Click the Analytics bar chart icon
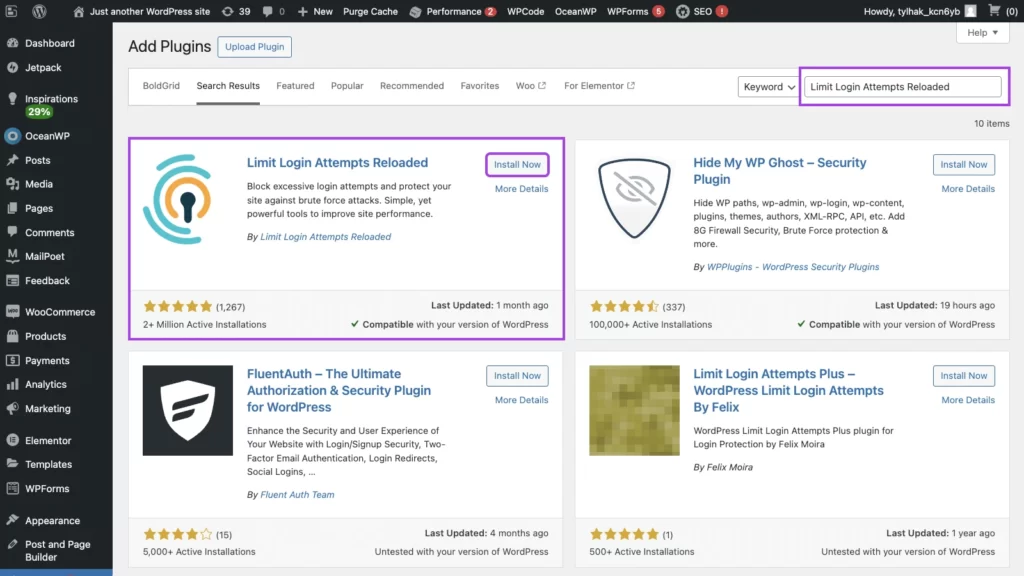The image size is (1024, 576). (x=12, y=384)
